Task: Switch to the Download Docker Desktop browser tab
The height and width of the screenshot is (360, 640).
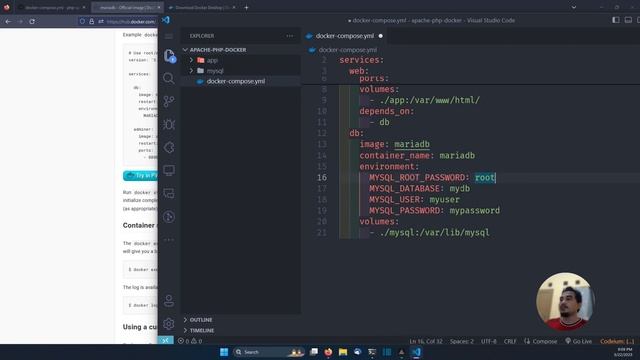Action: click(202, 7)
